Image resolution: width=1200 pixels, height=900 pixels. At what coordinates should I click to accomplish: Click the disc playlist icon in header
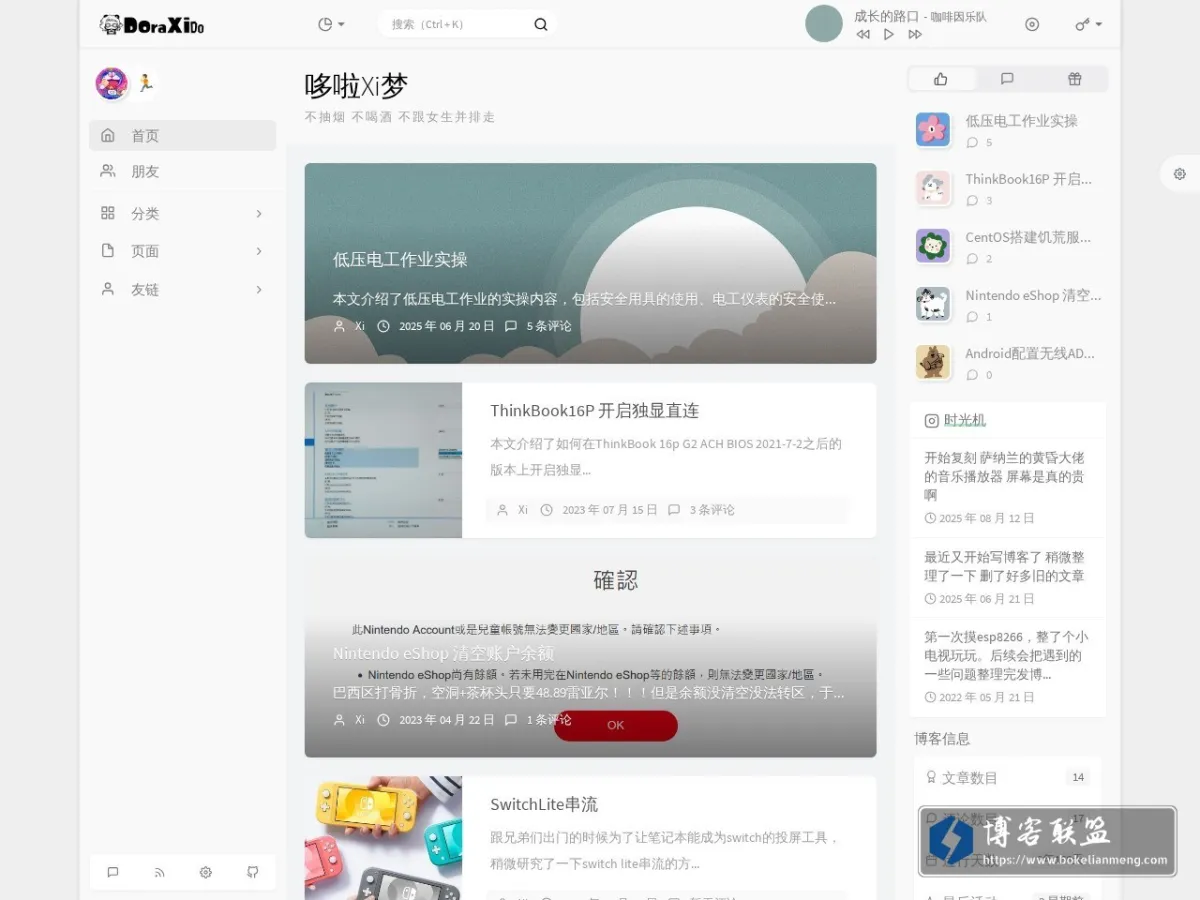coord(1032,24)
